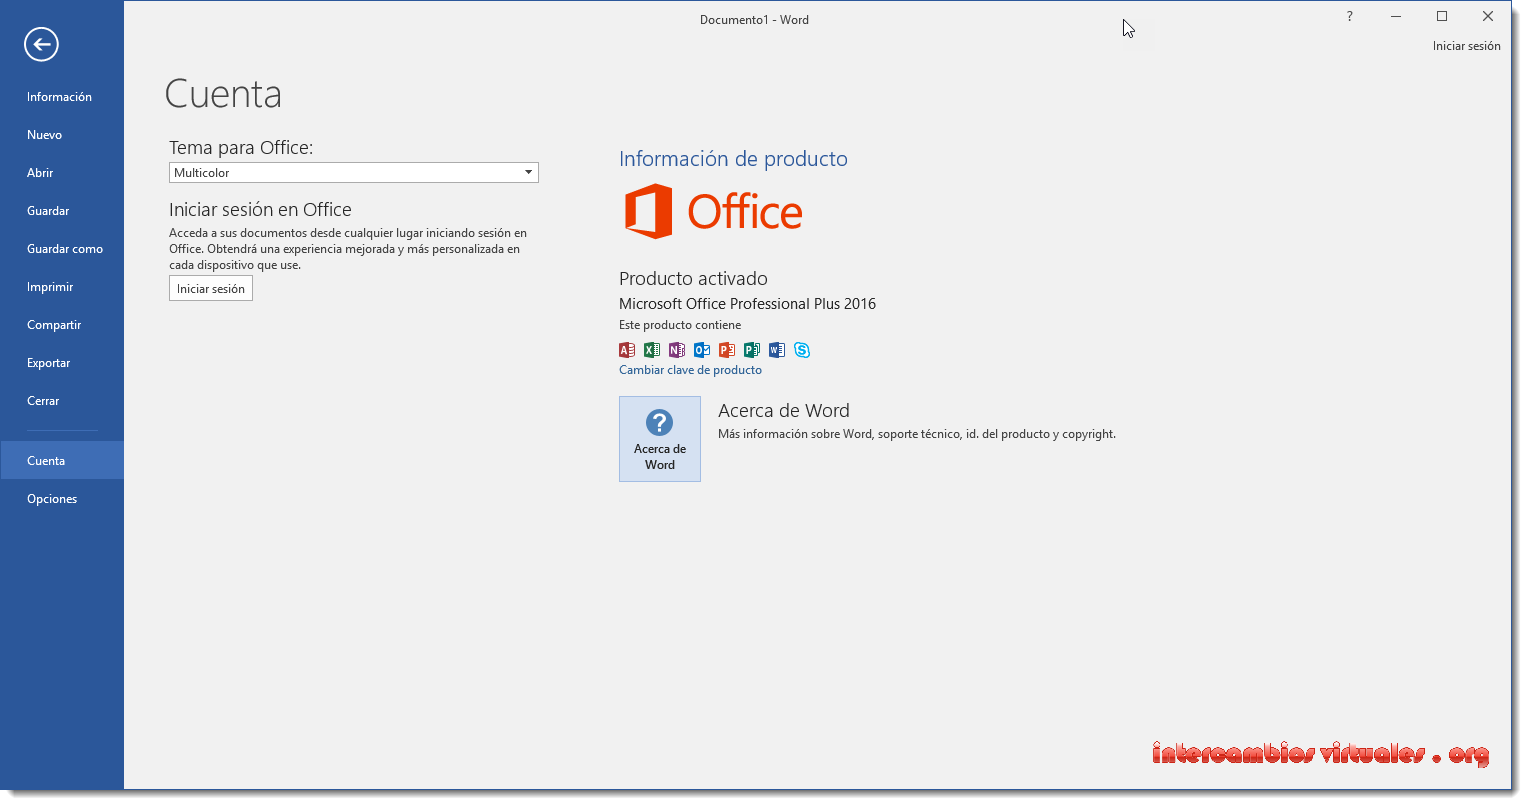Click the back arrow to exit Backstage
1527x805 pixels.
click(x=41, y=44)
